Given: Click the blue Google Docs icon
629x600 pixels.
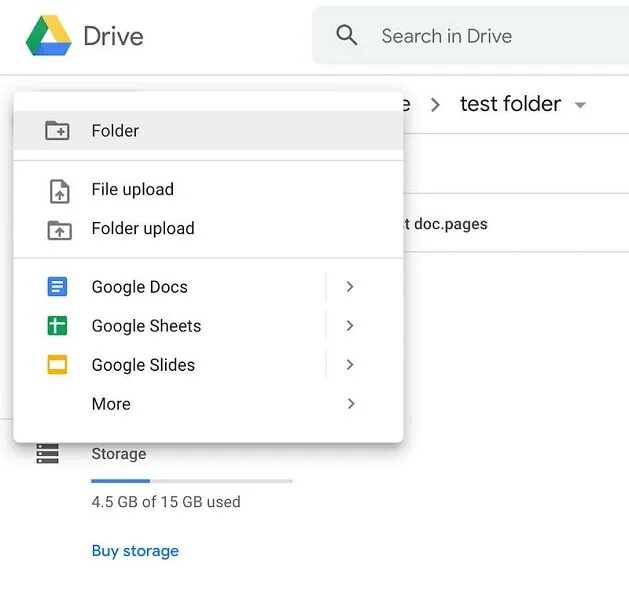Looking at the screenshot, I should pyautogui.click(x=57, y=286).
